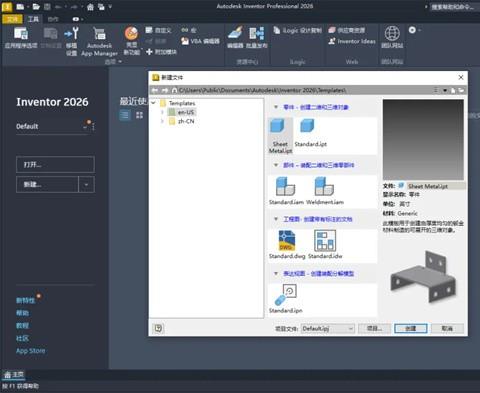Open Add-Ins (附加模块) manager
Screen dimensions: 480x393
161,52
